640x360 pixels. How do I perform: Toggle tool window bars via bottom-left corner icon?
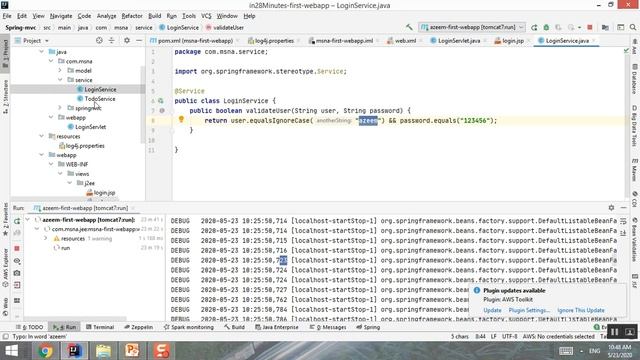click(5, 336)
